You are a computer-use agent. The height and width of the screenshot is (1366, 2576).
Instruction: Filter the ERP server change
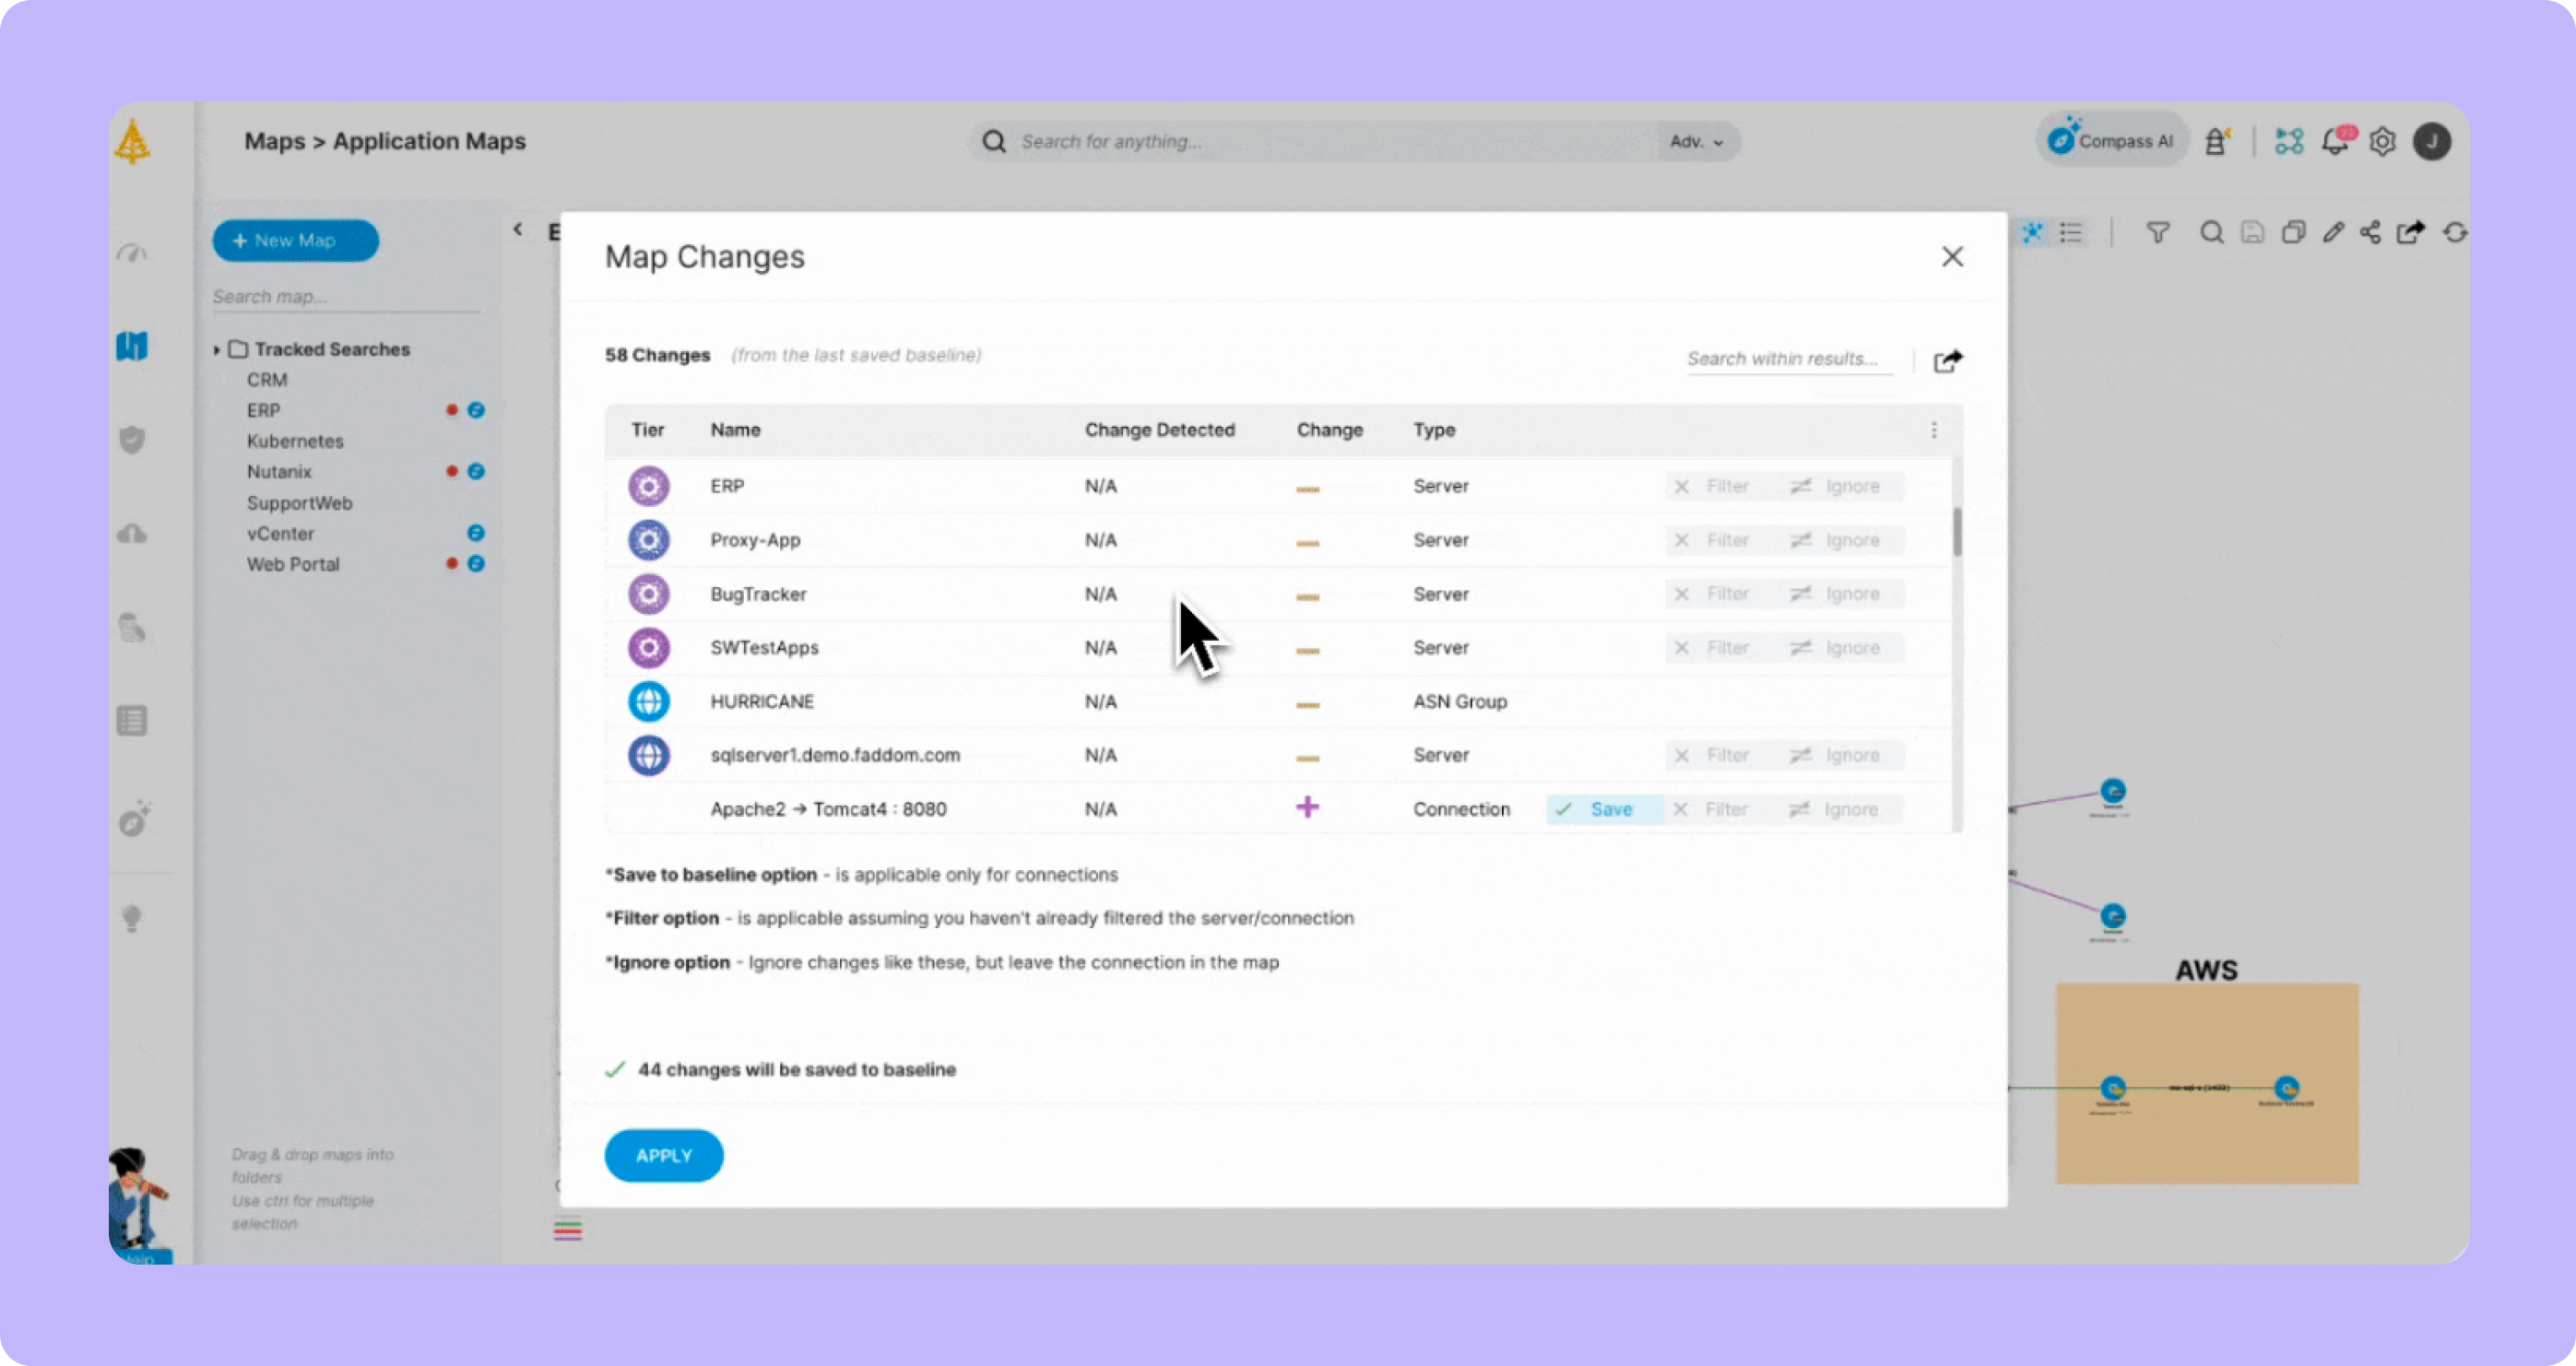tap(1713, 486)
